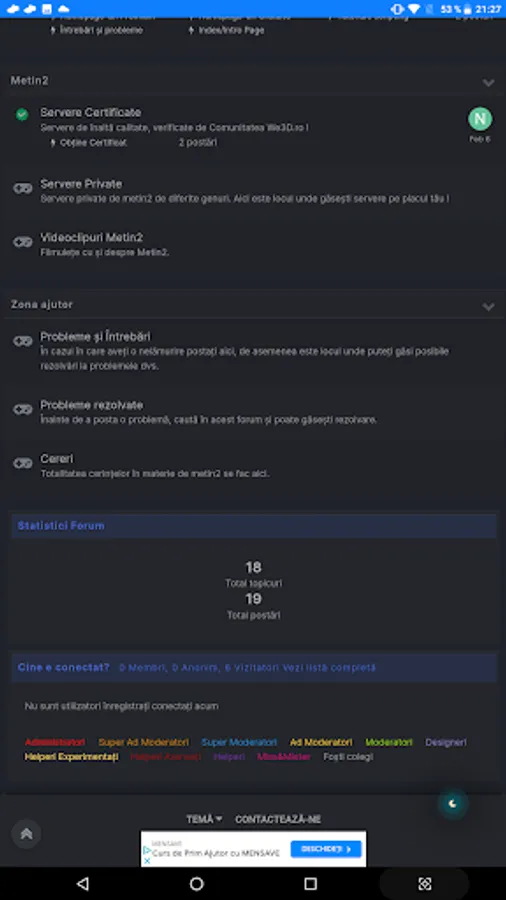
Task: Tap the DESCHIDEȚI button in the ad
Action: [x=326, y=849]
